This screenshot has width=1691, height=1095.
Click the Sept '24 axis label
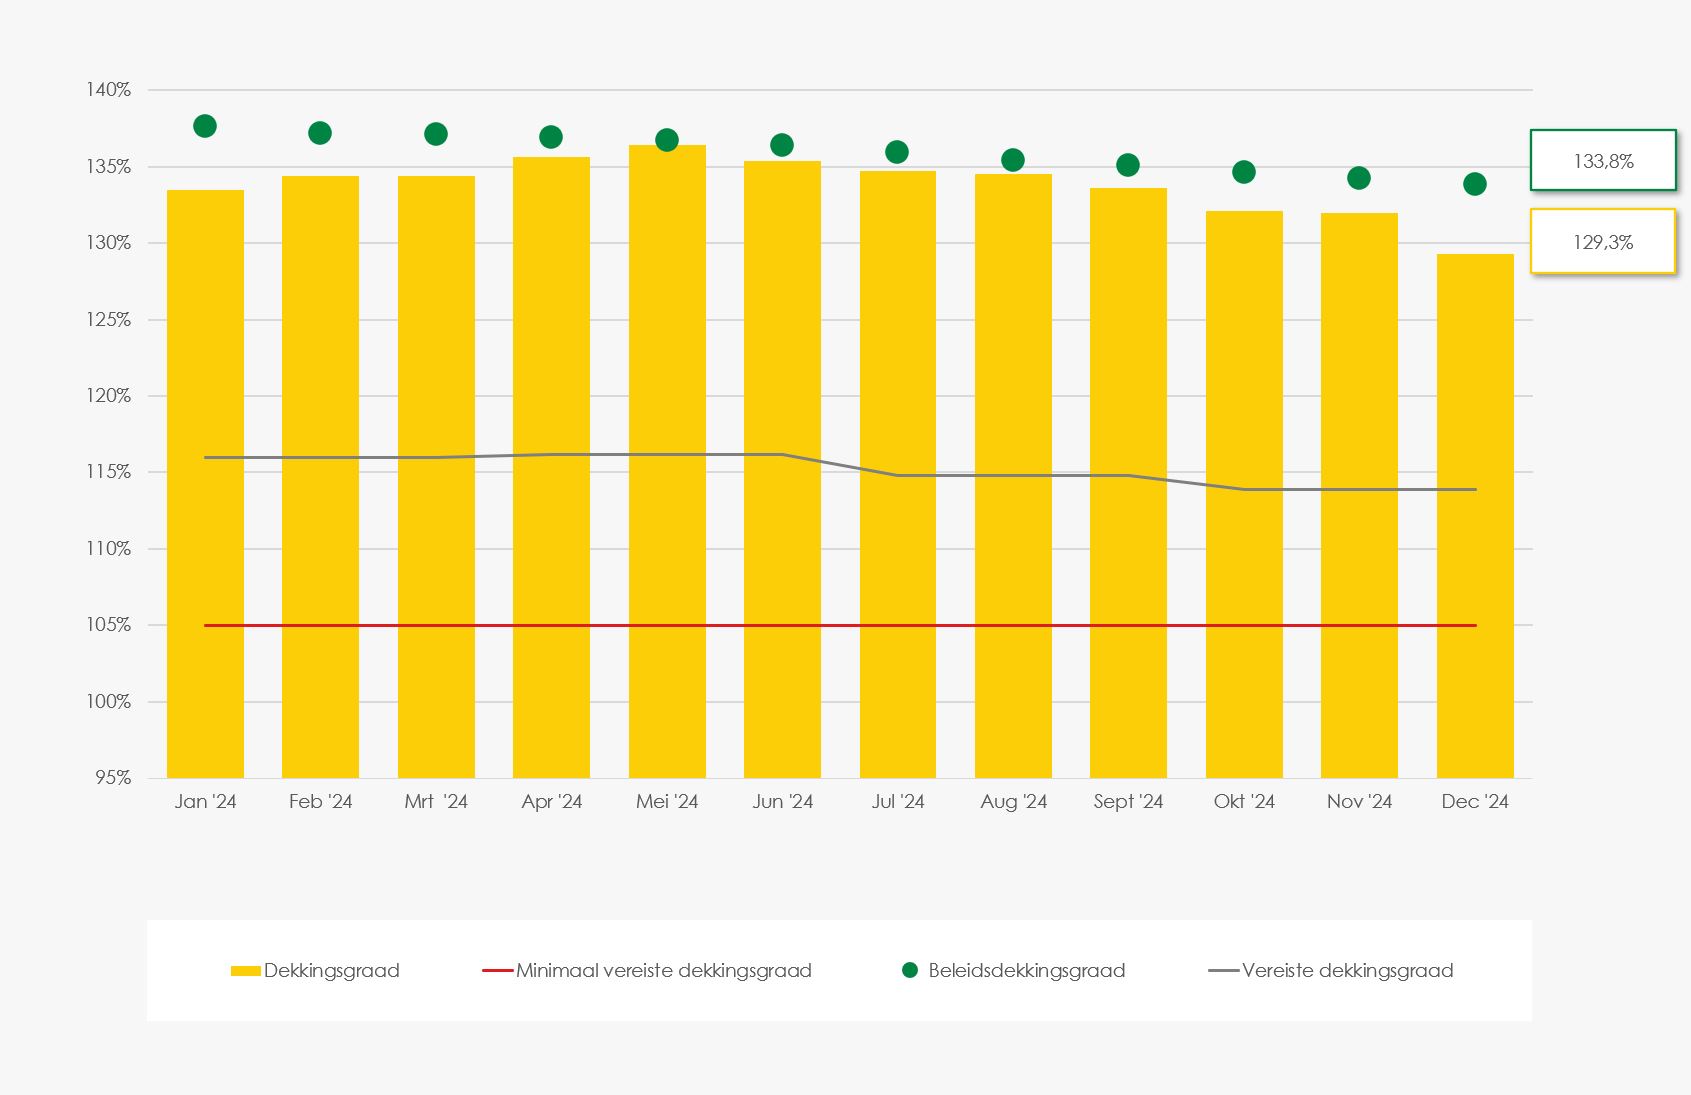1128,801
